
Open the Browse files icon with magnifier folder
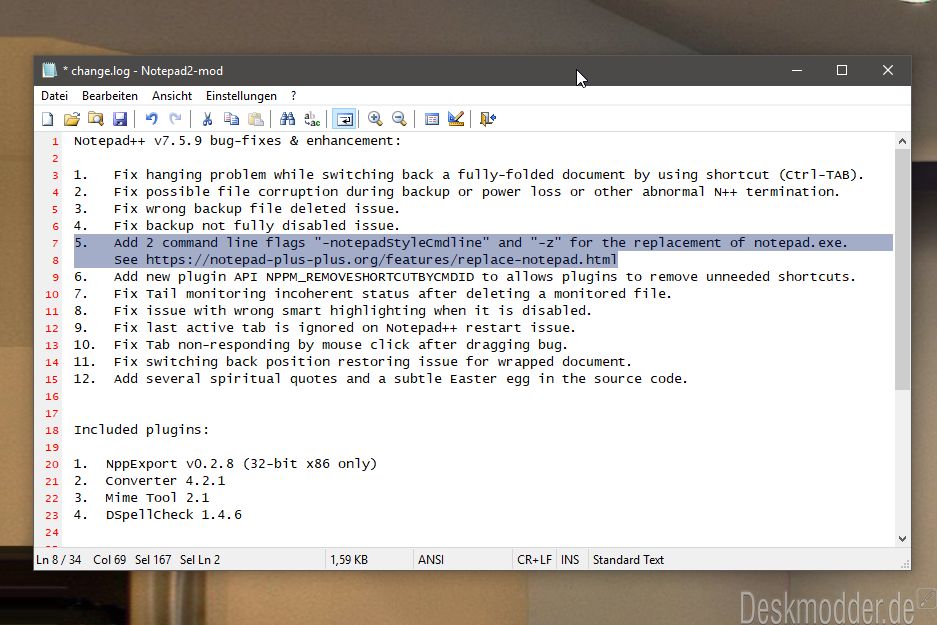[x=96, y=119]
